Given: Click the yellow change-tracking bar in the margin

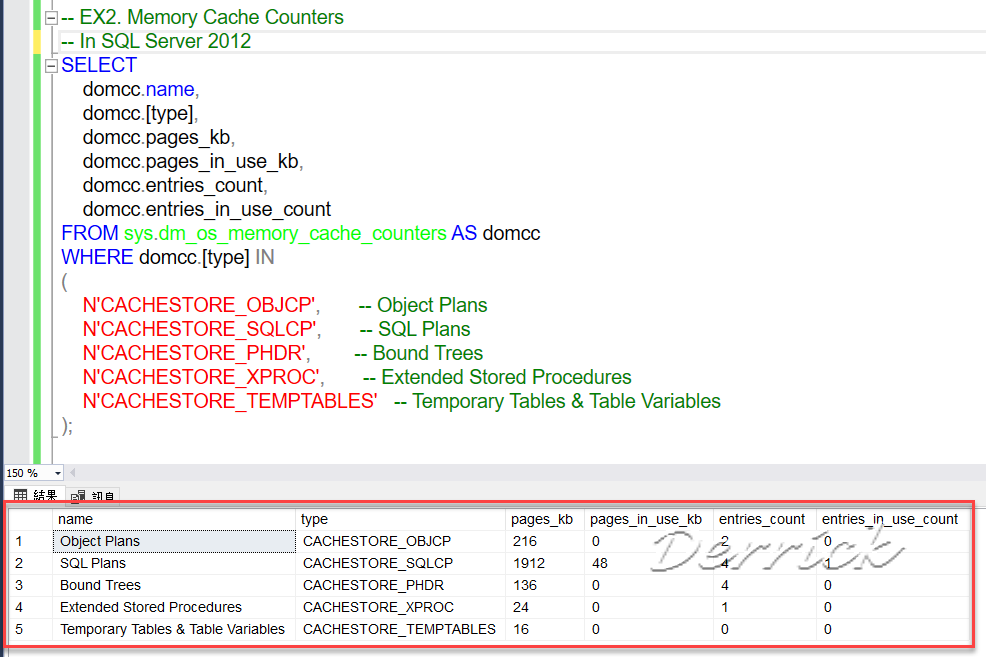Looking at the screenshot, I should (x=37, y=42).
